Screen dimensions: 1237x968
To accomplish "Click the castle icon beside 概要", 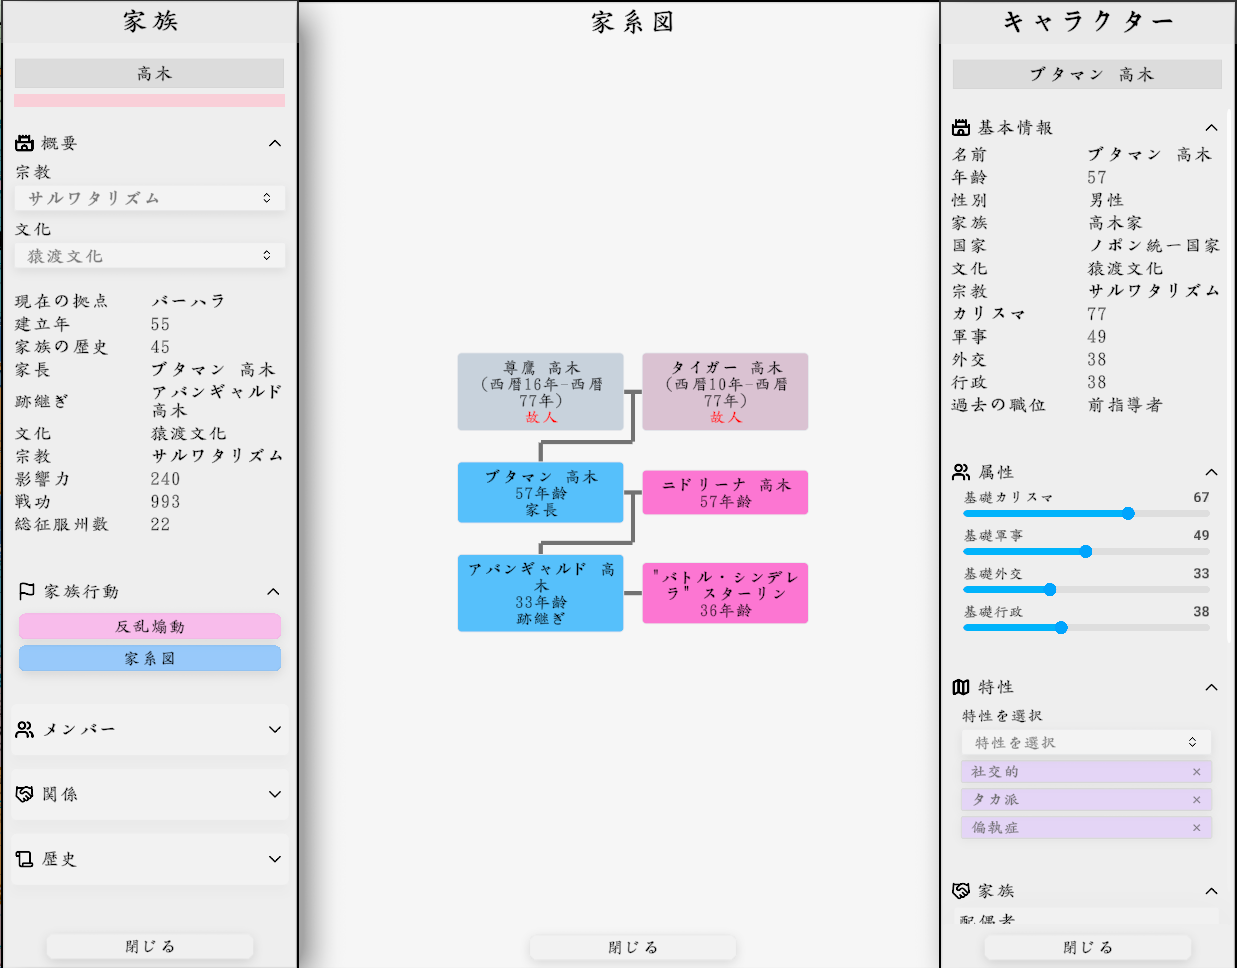I will (x=25, y=143).
